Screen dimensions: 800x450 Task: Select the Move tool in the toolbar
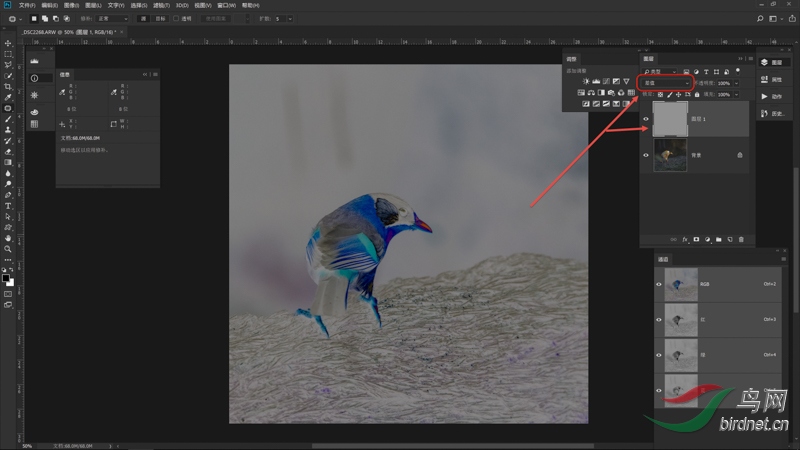click(x=8, y=43)
